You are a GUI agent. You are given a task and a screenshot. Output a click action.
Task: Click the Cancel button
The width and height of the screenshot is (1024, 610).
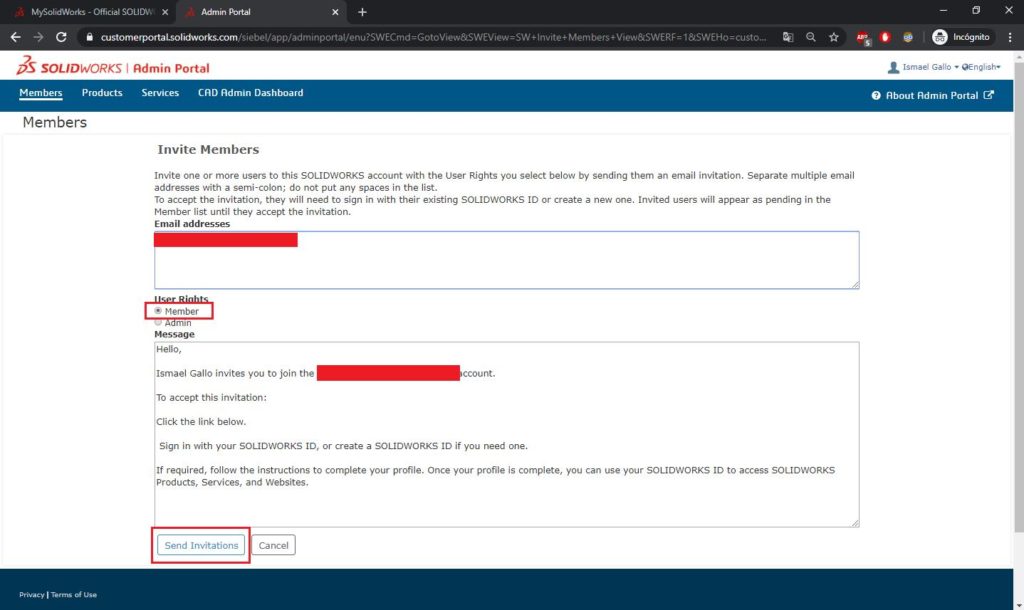(273, 545)
